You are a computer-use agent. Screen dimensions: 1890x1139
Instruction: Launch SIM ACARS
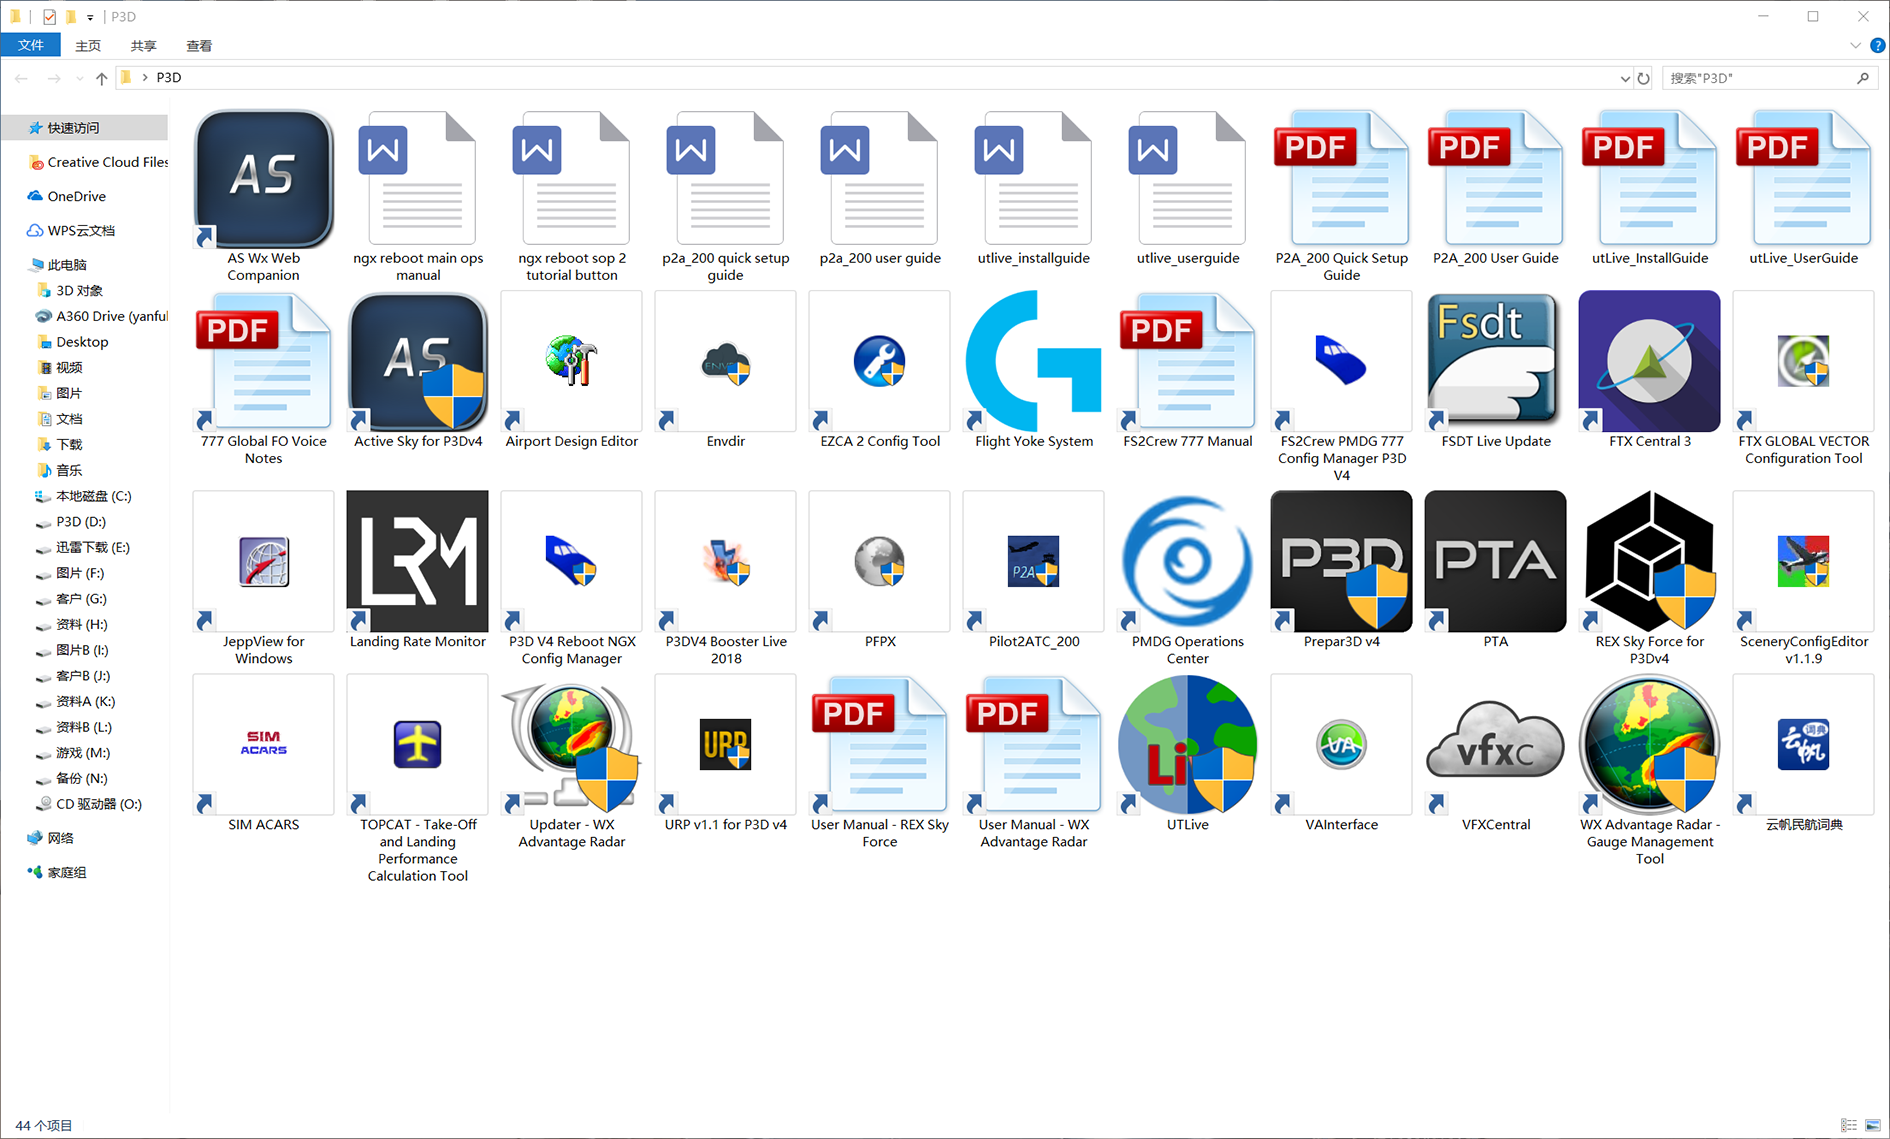click(263, 754)
